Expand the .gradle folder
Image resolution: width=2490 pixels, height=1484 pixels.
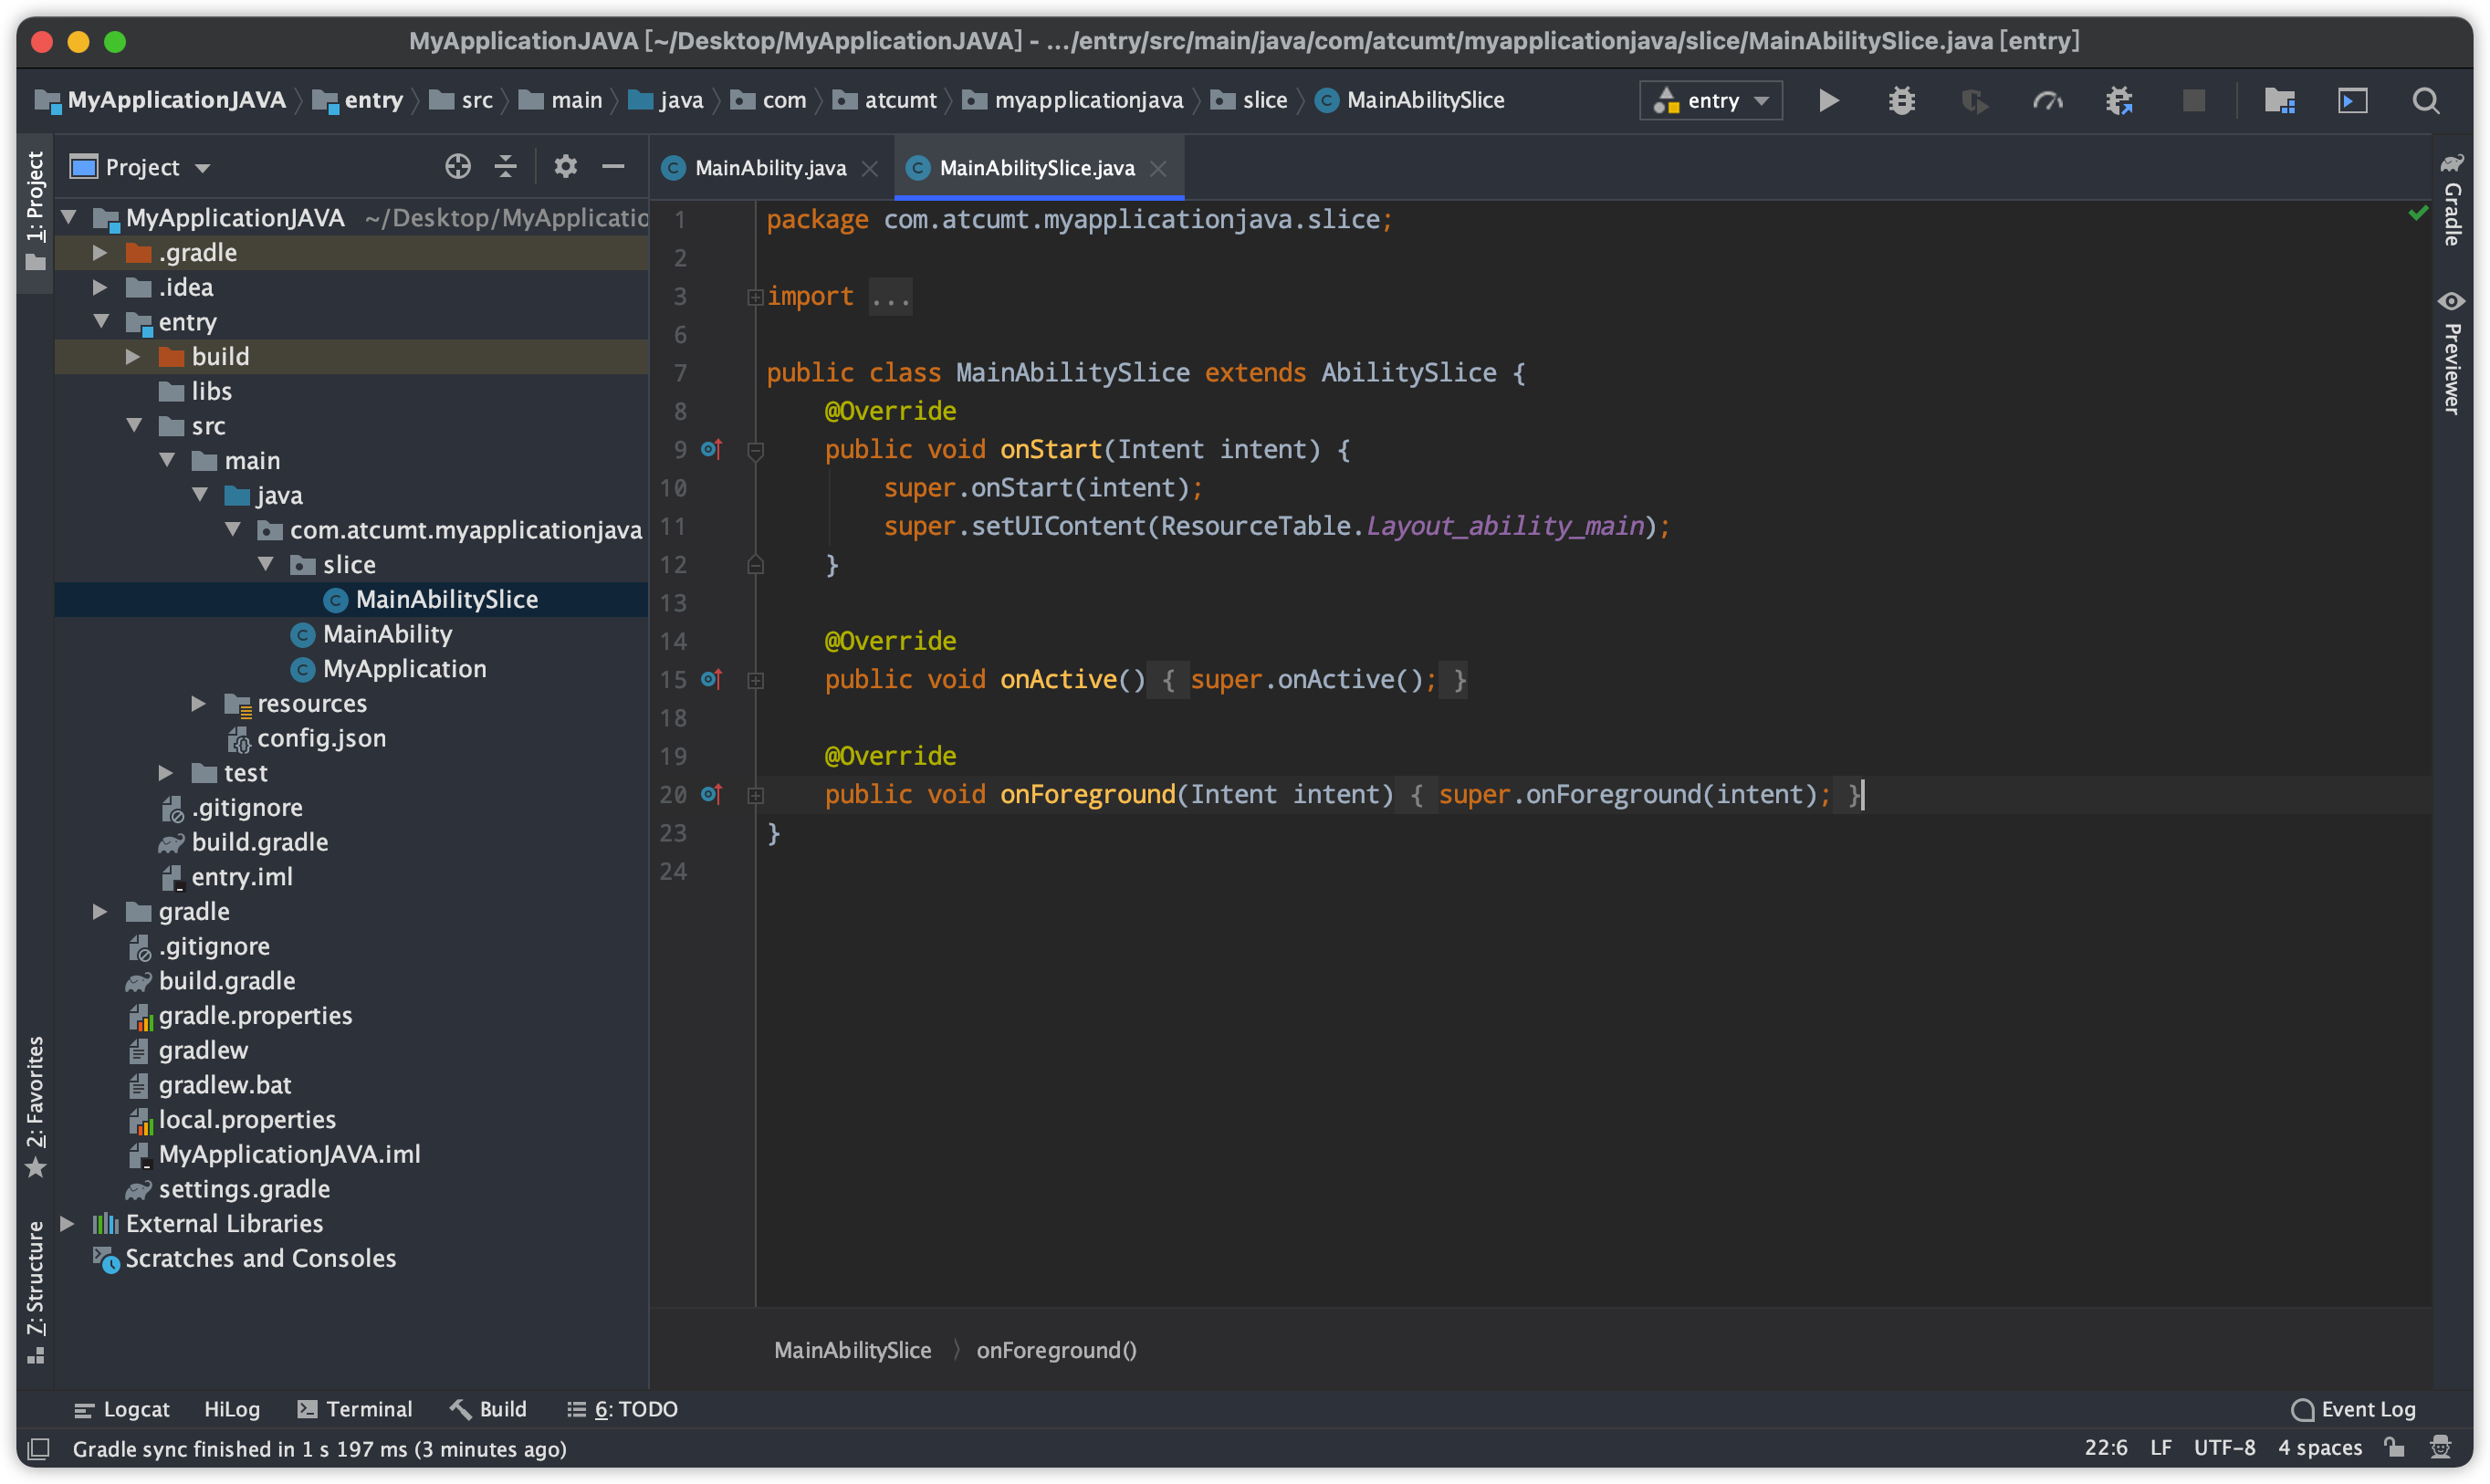coord(99,252)
